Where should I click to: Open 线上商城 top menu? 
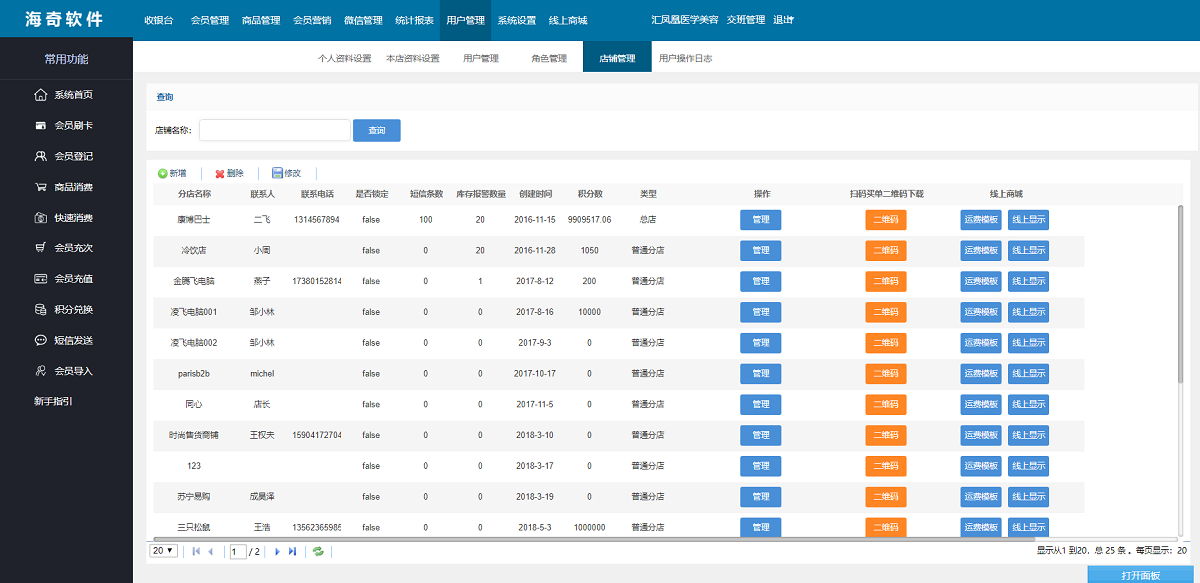click(x=568, y=20)
